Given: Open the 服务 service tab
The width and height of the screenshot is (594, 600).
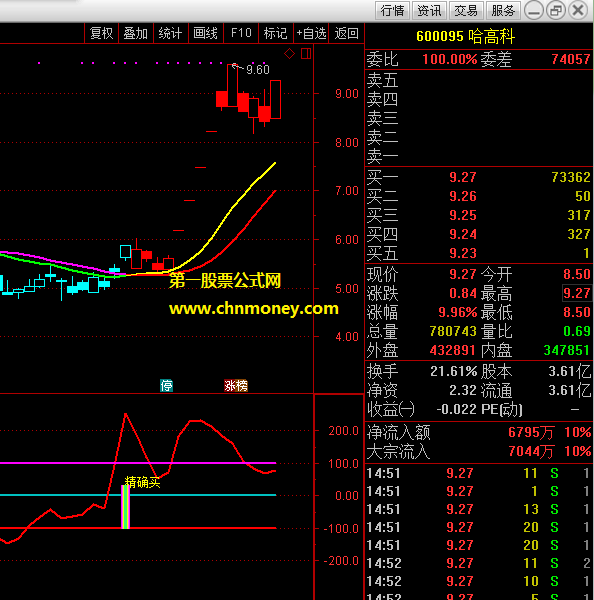Looking at the screenshot, I should 503,10.
